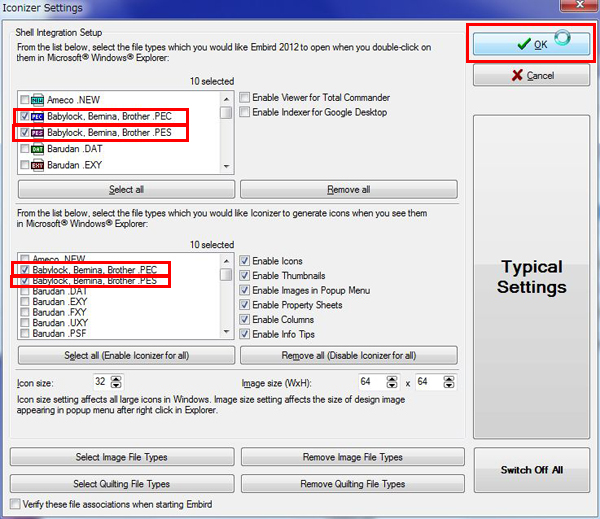Click the Image height value field

tap(429, 382)
